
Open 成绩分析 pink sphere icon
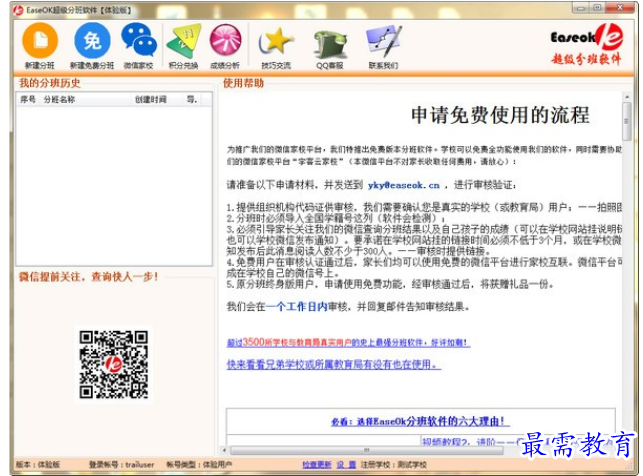[x=225, y=40]
